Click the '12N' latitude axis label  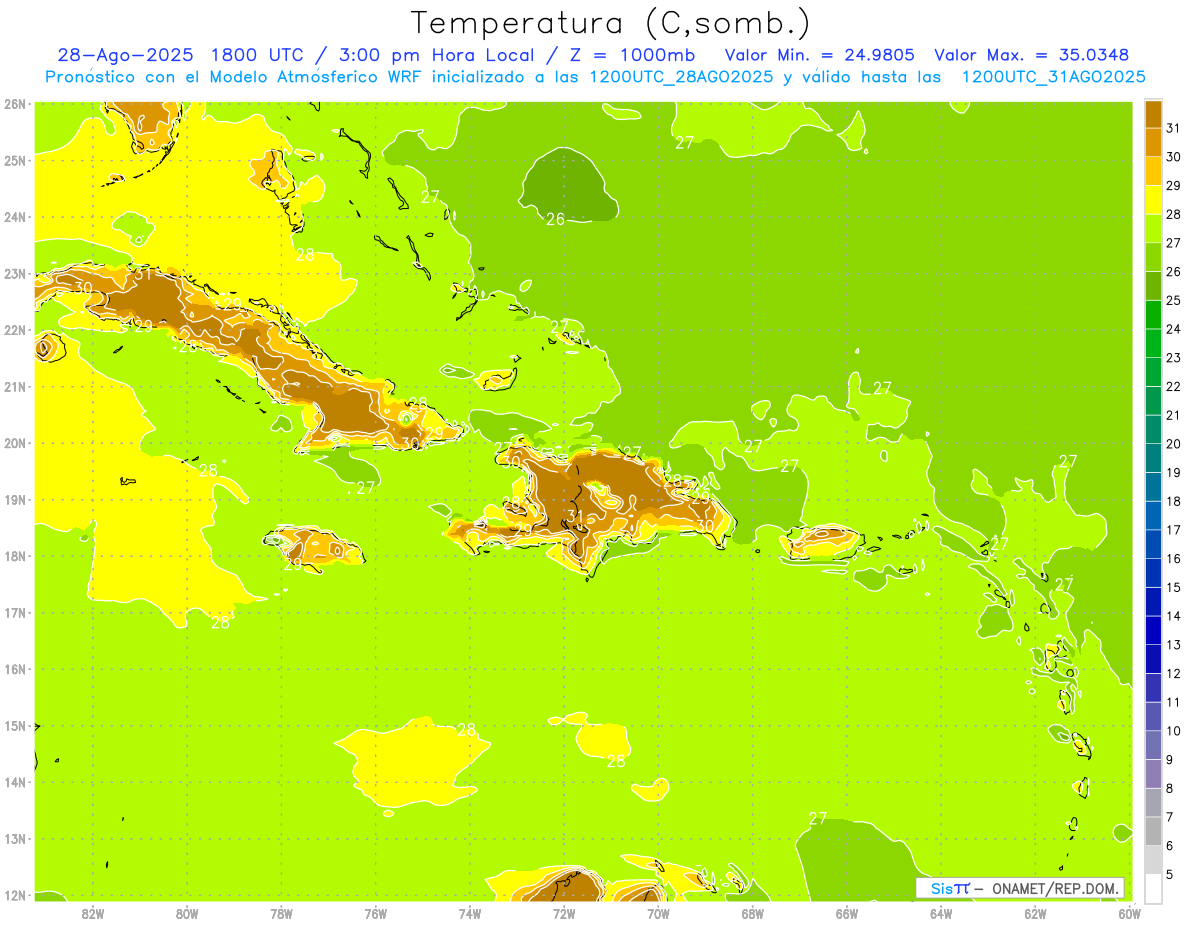(x=15, y=895)
